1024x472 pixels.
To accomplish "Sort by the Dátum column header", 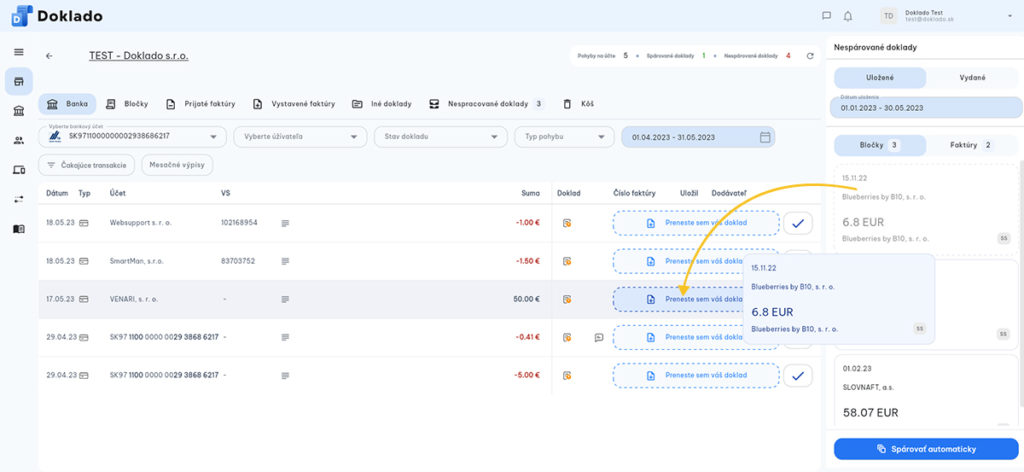I will [57, 193].
